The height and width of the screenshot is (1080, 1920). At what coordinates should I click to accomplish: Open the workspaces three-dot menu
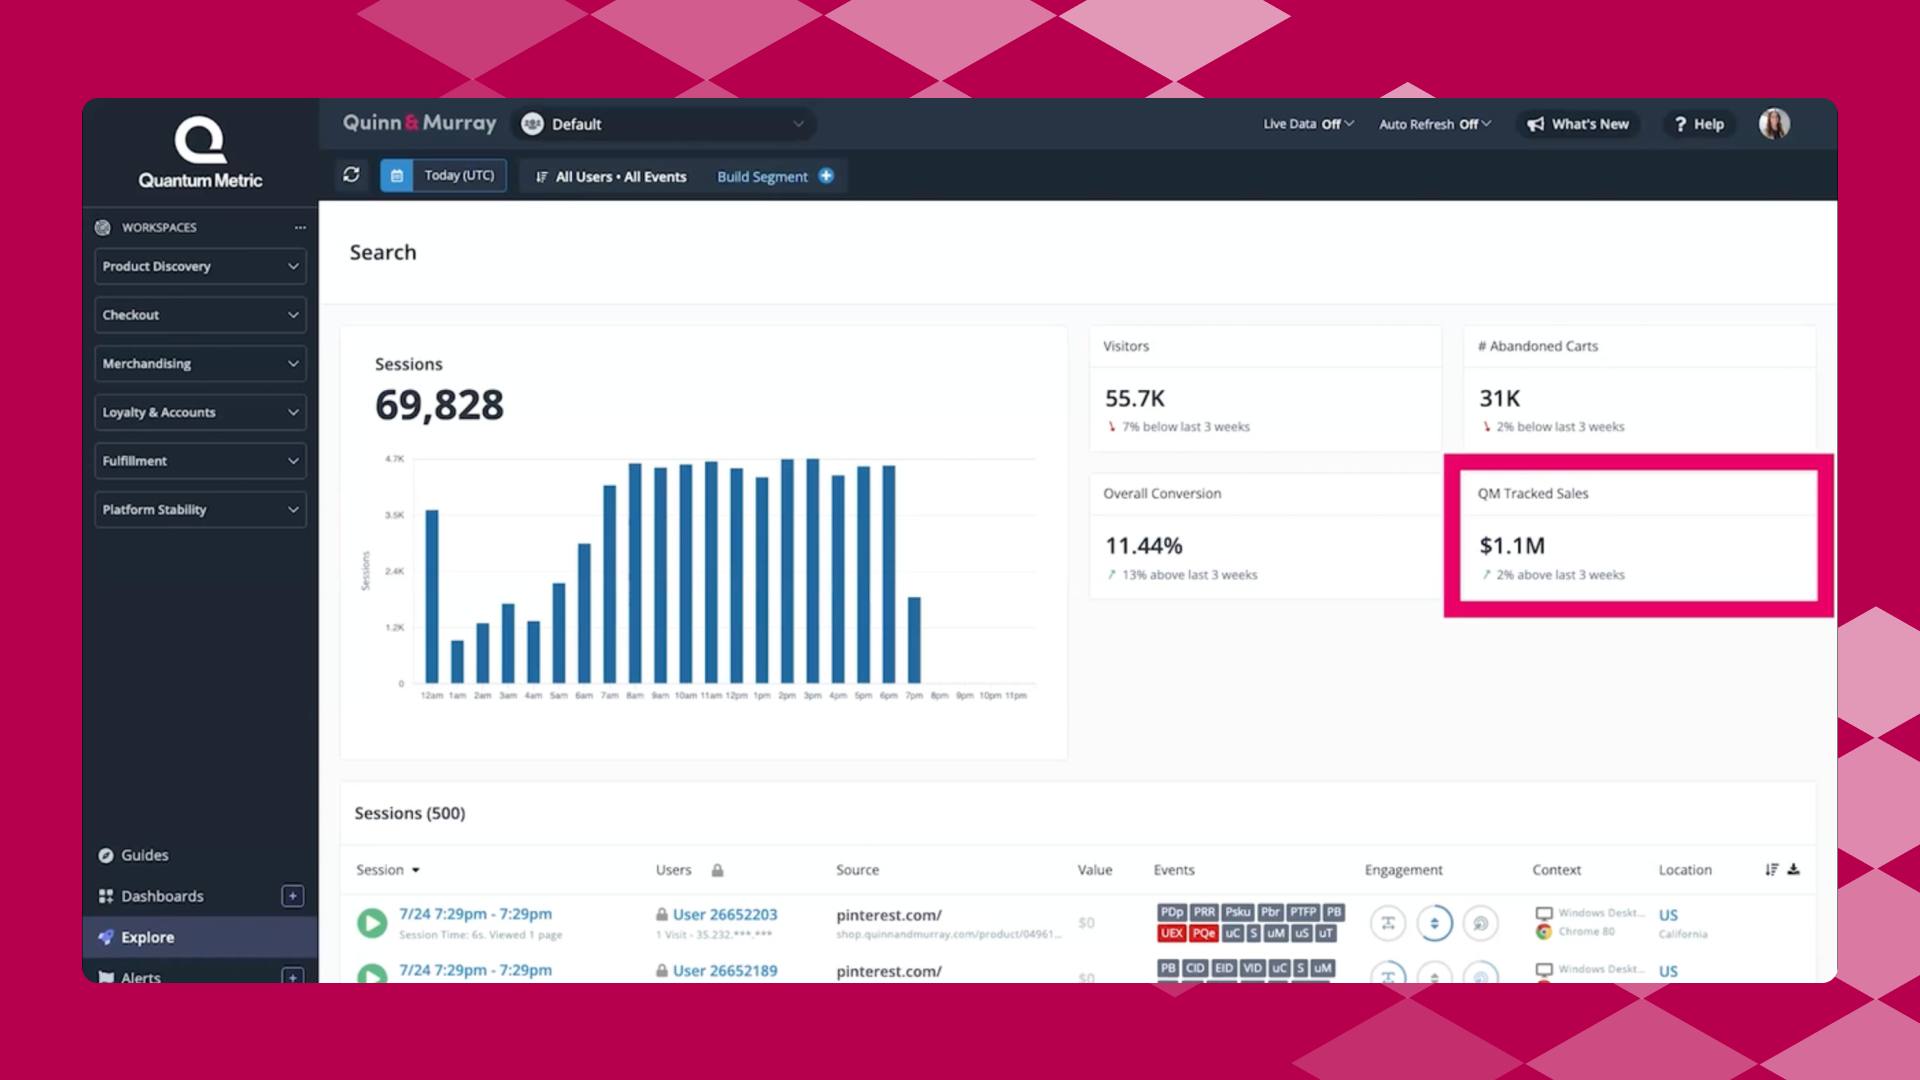click(300, 228)
